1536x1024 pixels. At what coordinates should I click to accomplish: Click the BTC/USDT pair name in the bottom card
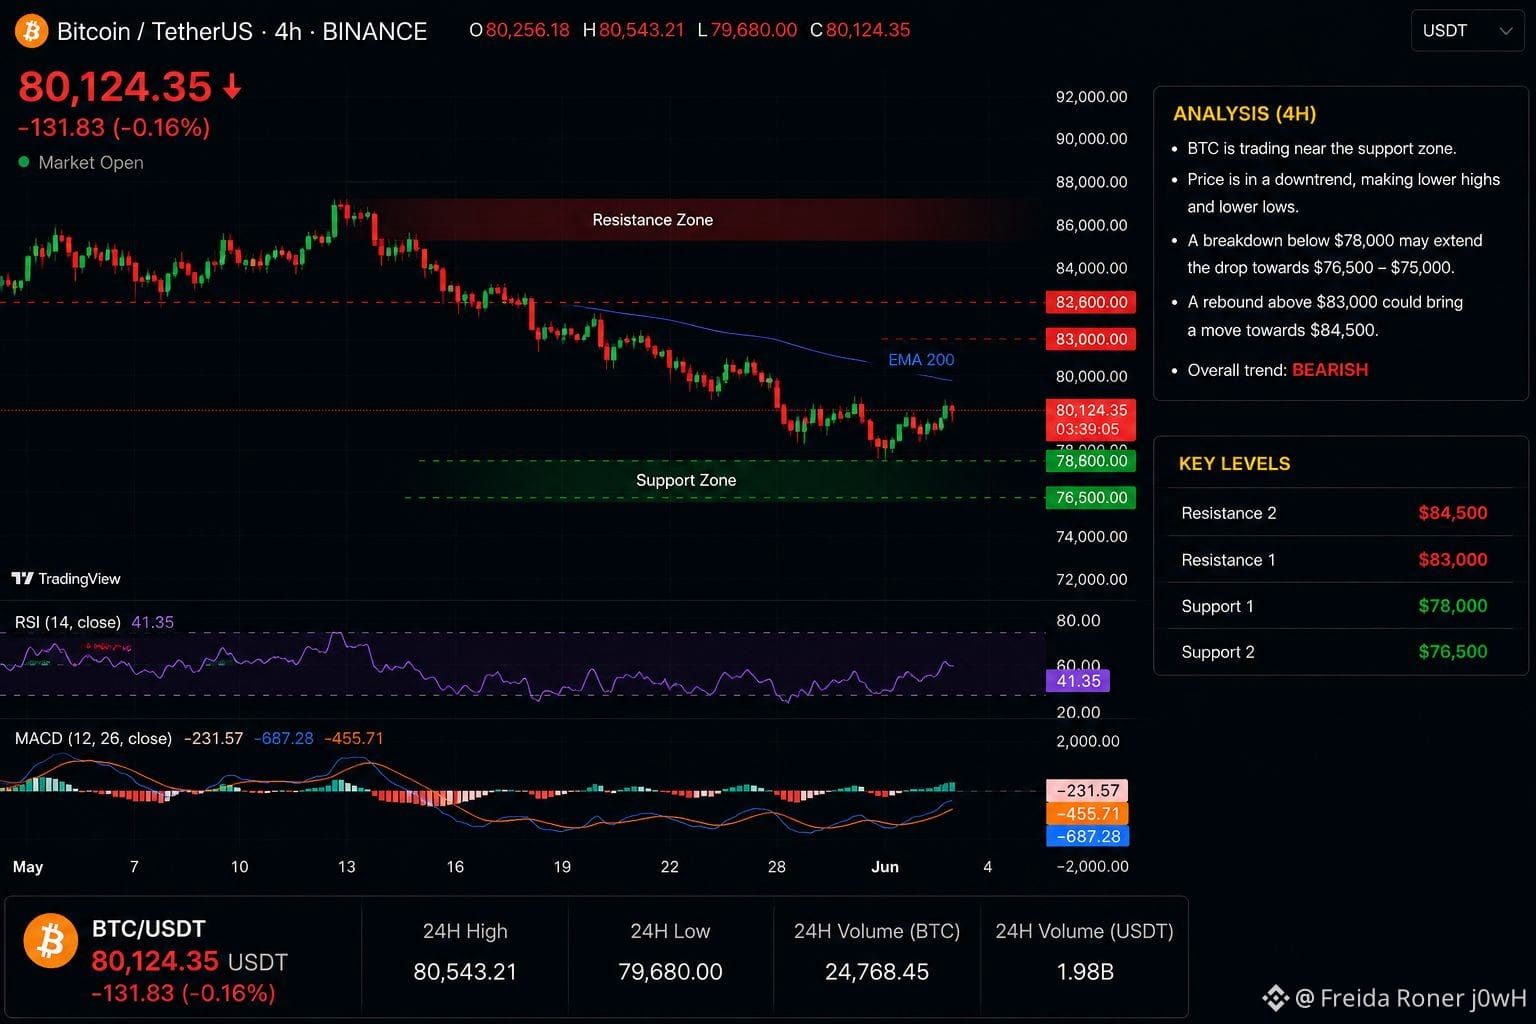[148, 929]
